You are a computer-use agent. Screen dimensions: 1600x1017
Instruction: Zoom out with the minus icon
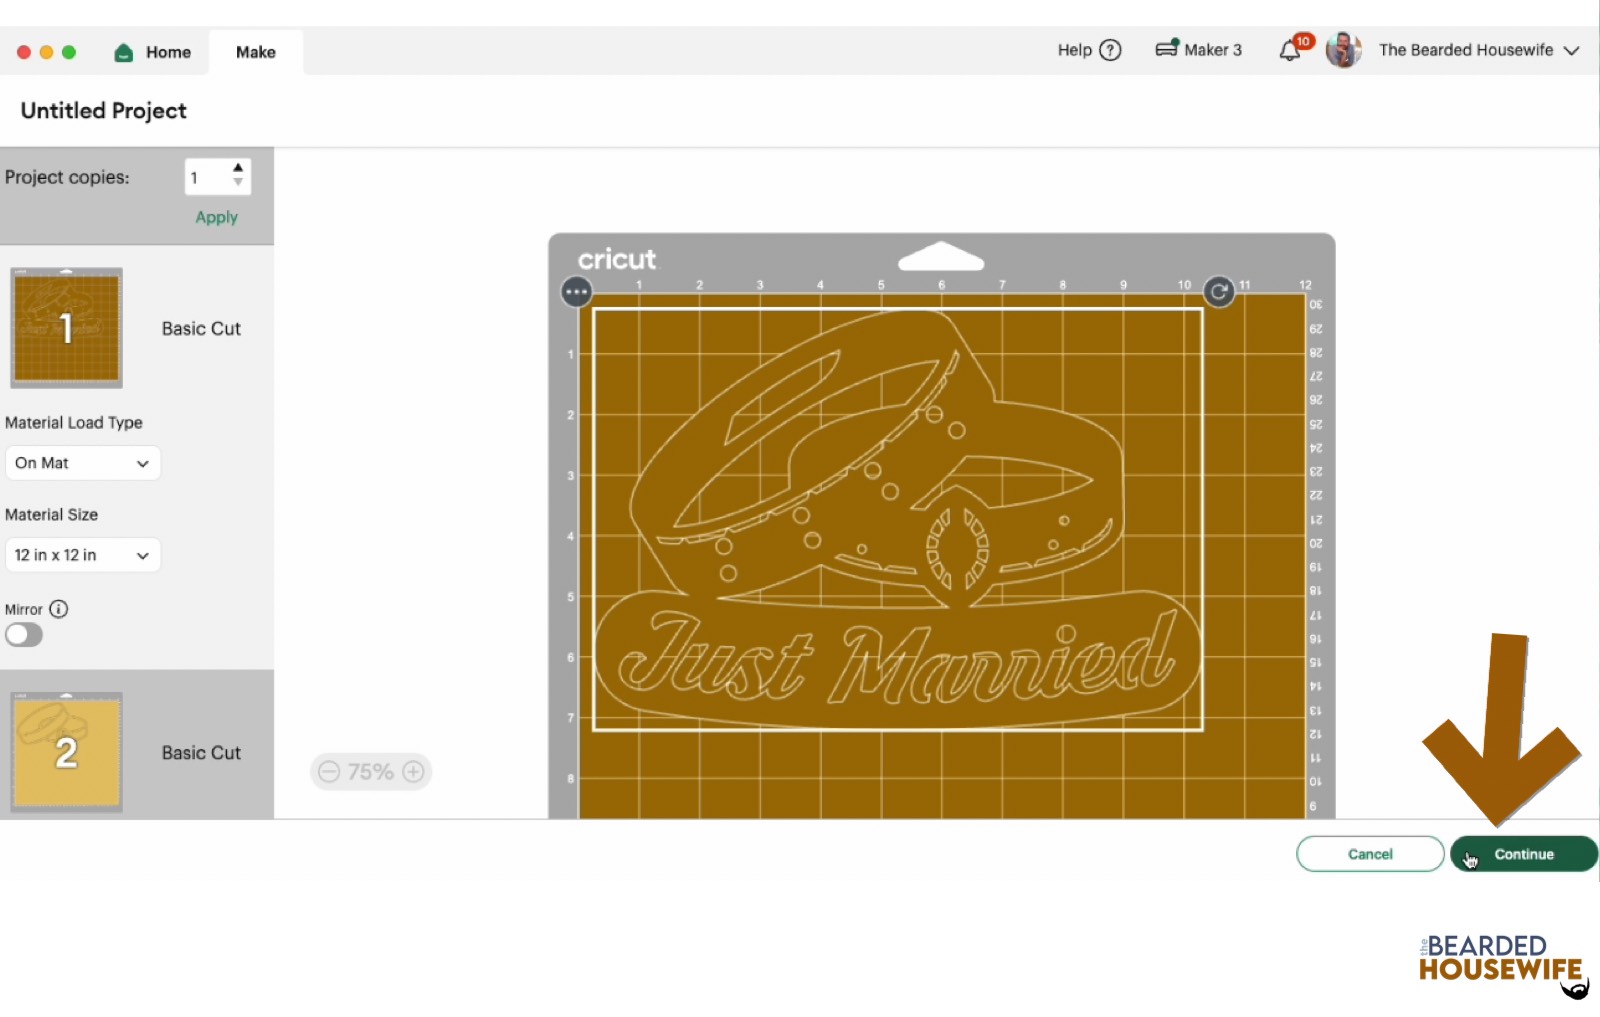pyautogui.click(x=329, y=771)
